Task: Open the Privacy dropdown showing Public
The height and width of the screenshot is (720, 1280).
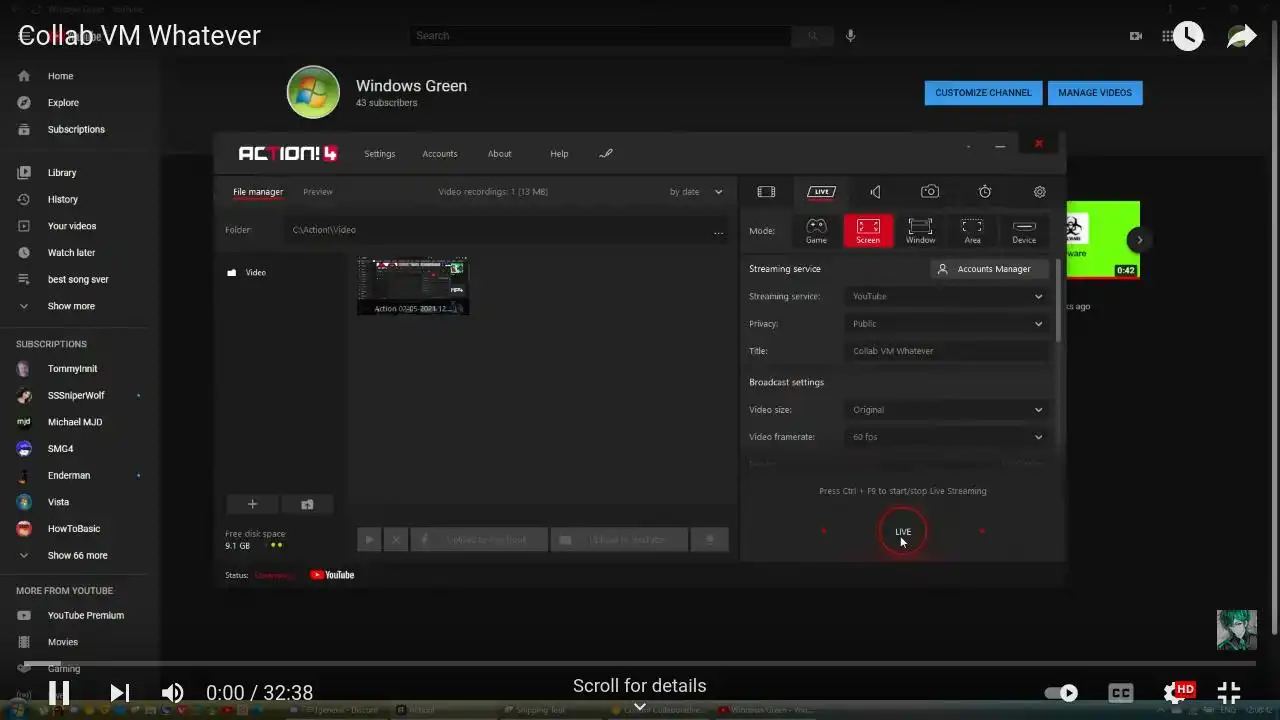Action: pyautogui.click(x=947, y=324)
